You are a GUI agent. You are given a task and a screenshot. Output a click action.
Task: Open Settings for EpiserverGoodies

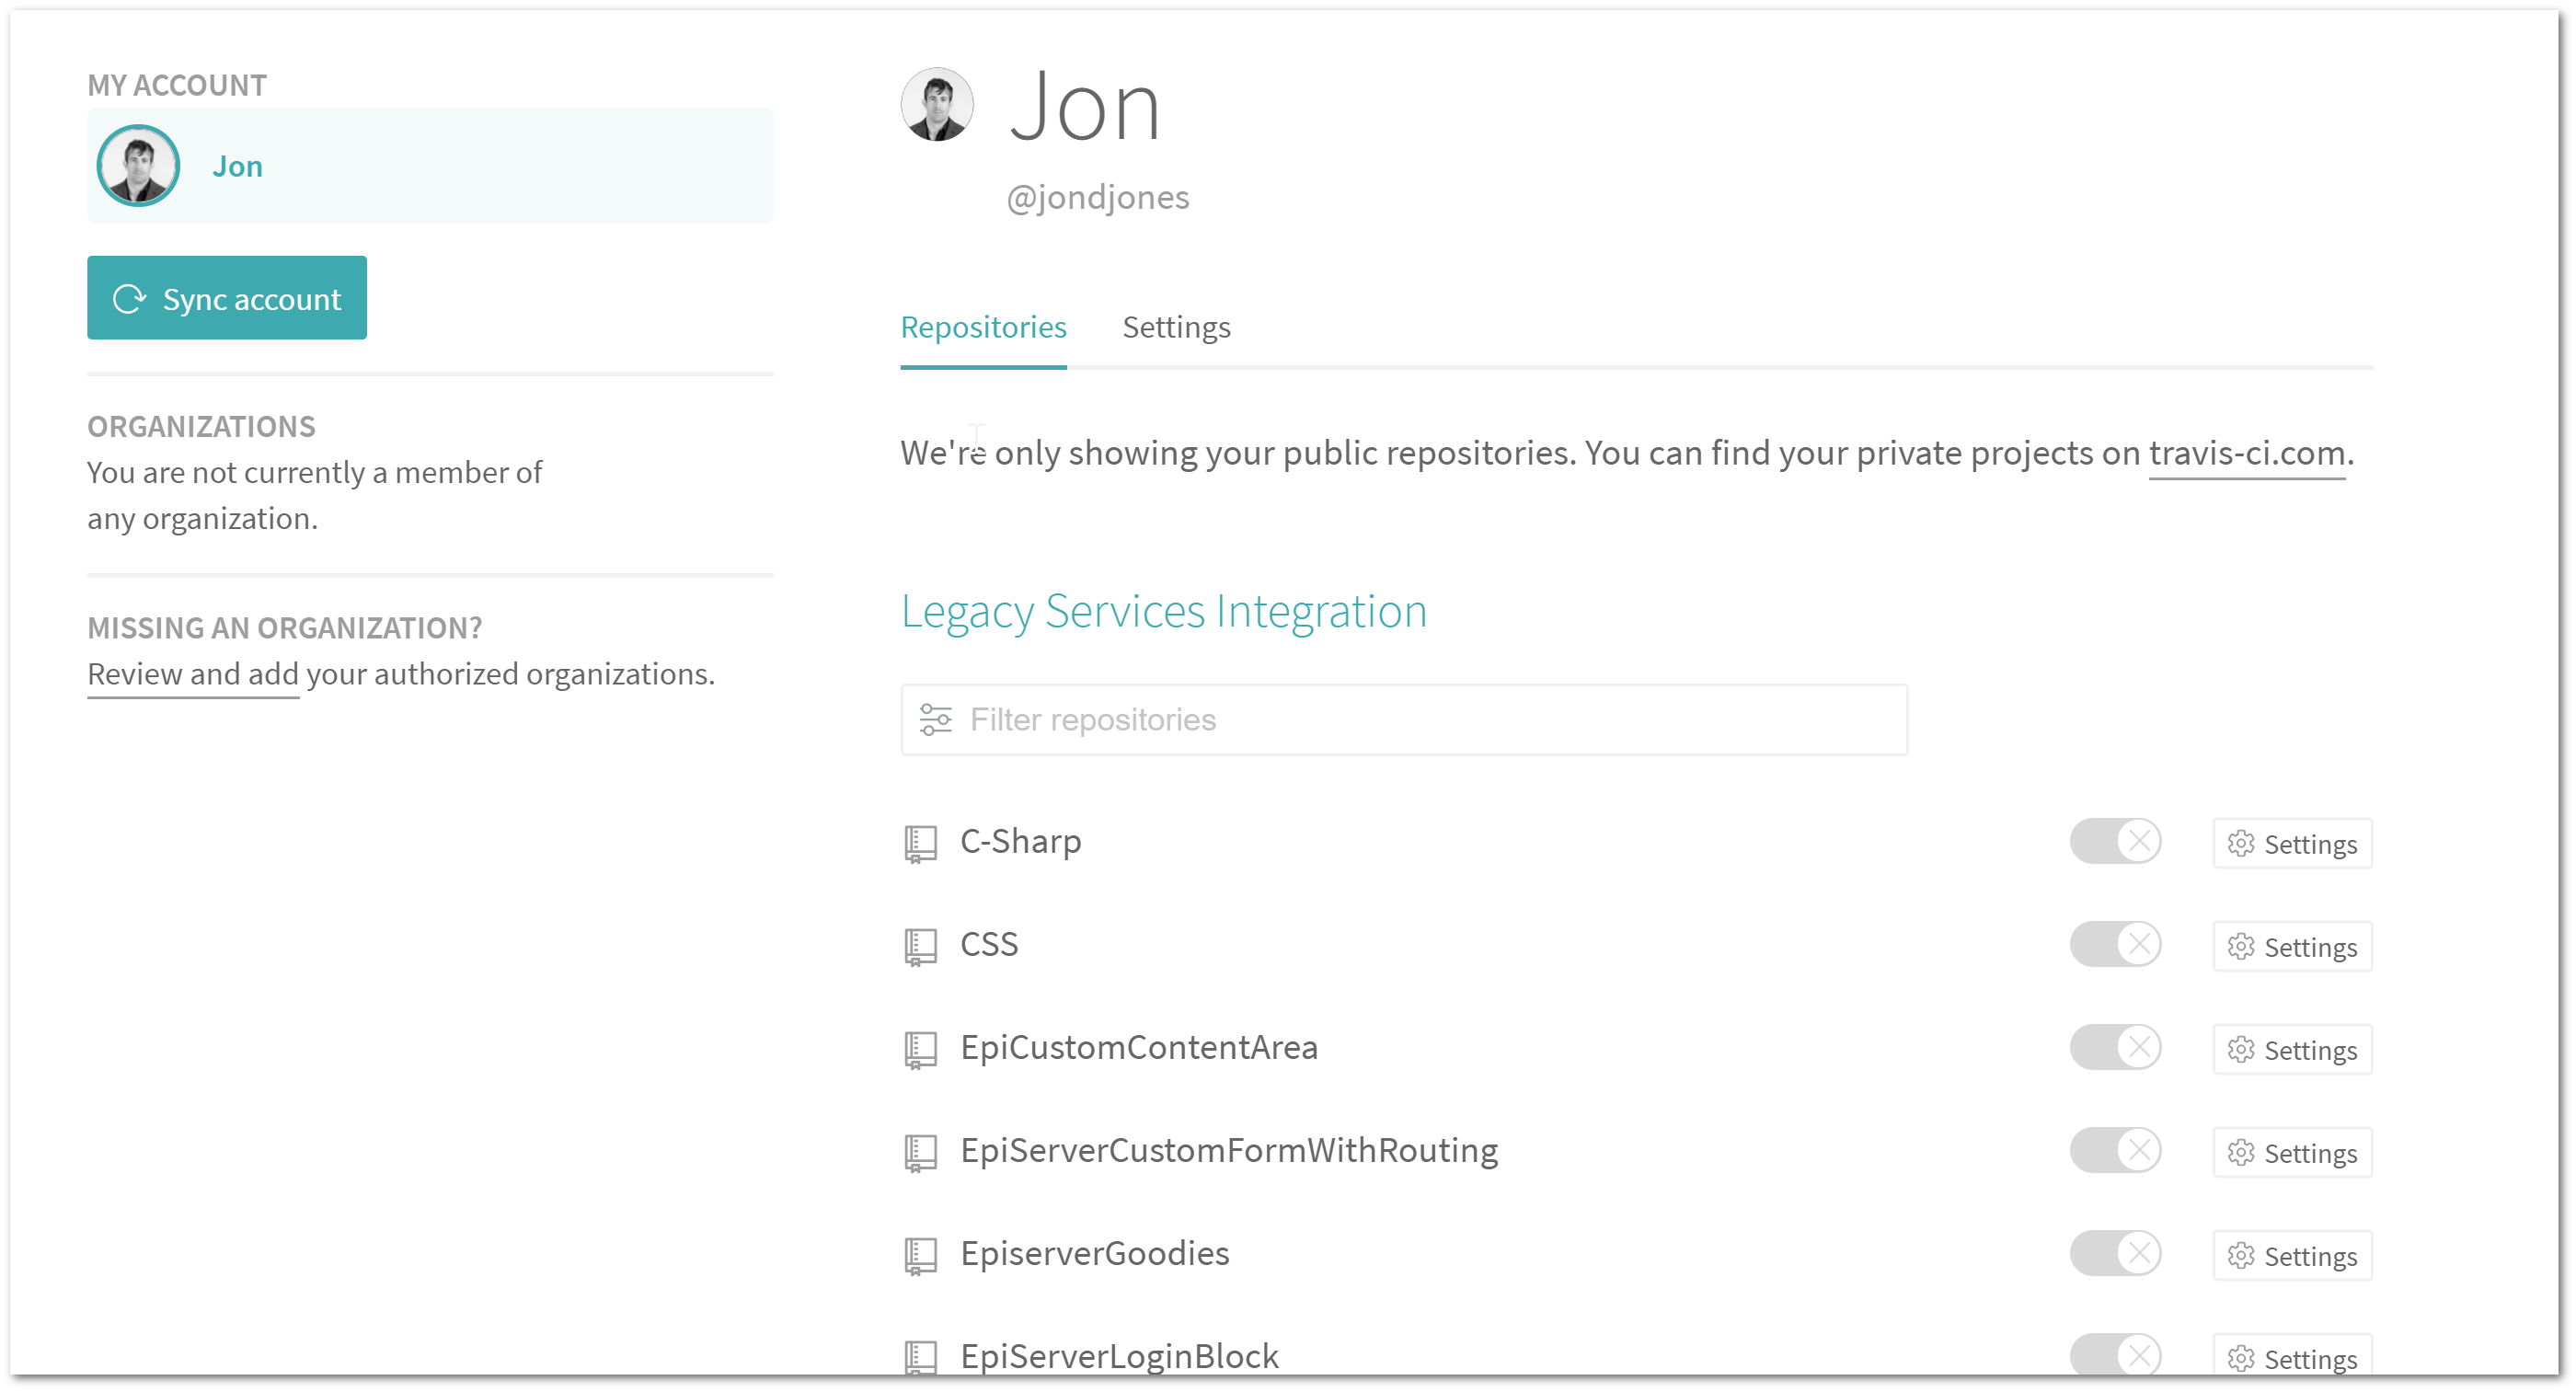[x=2292, y=1256]
